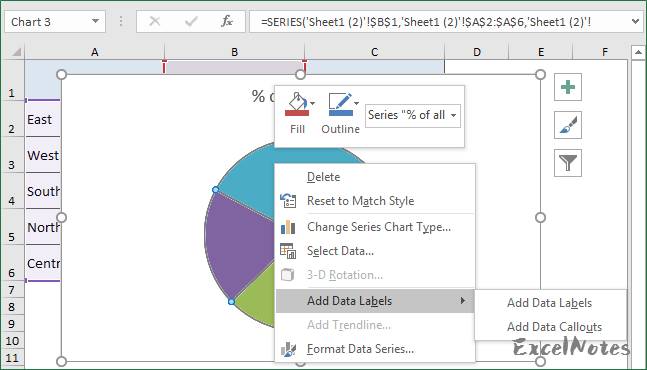Click the Fill paint bucket icon
Screen dimensions: 647x370
pyautogui.click(x=296, y=104)
